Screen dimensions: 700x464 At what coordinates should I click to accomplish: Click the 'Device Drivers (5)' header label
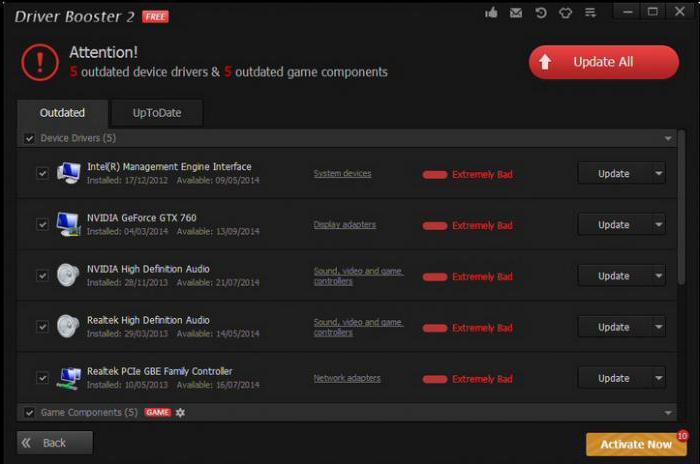[x=78, y=138]
